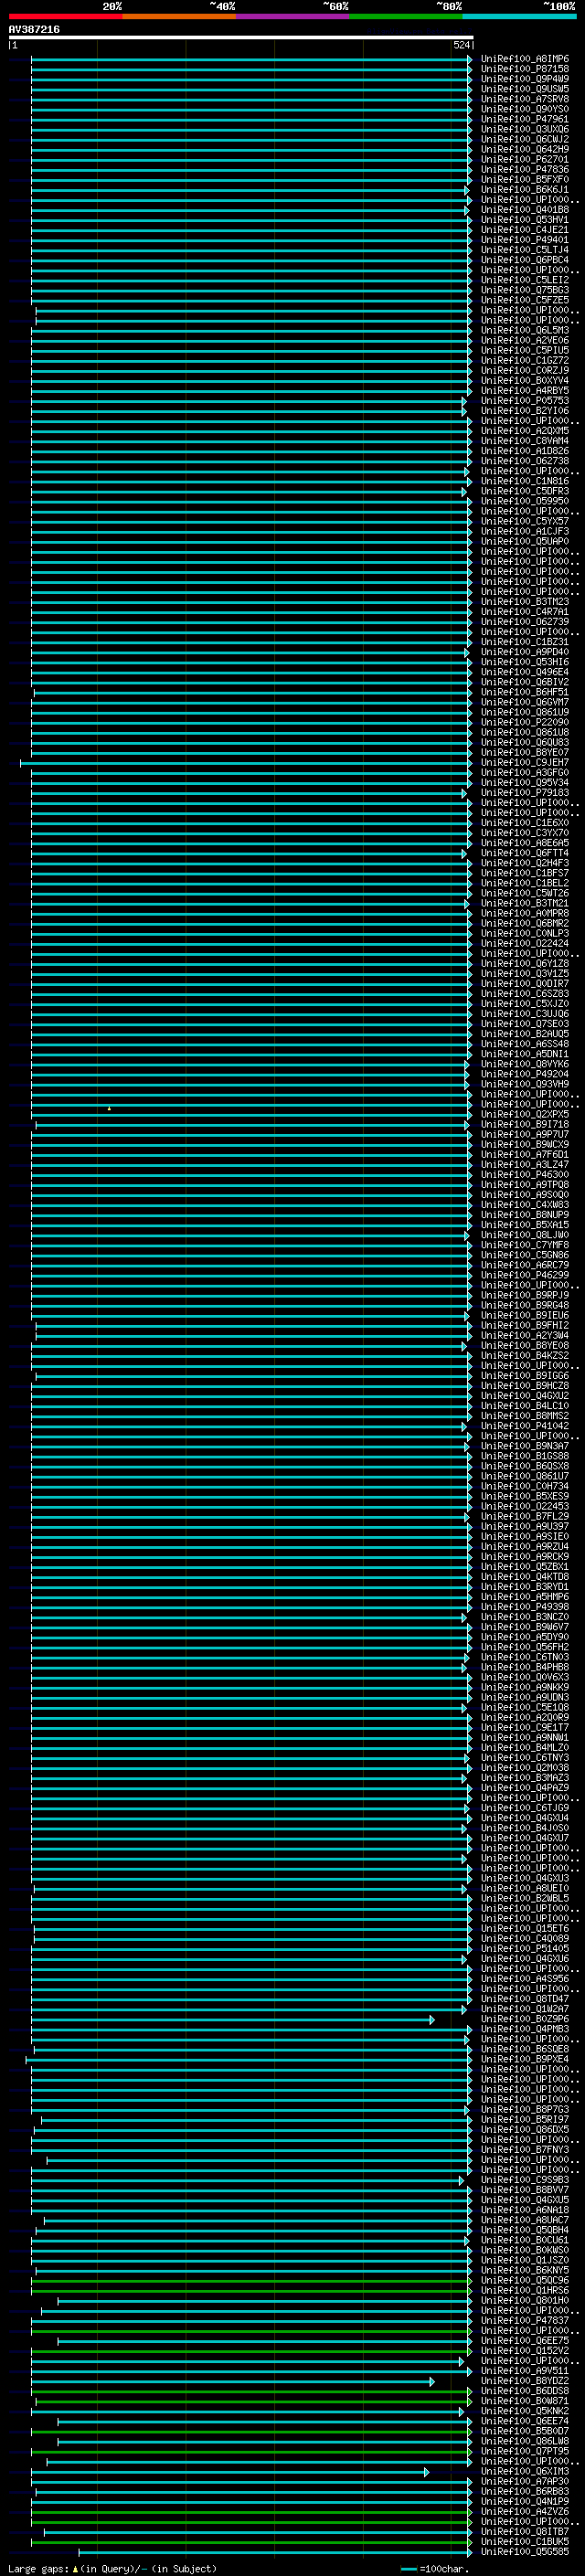Click the =100char. scale legend

click(444, 2568)
